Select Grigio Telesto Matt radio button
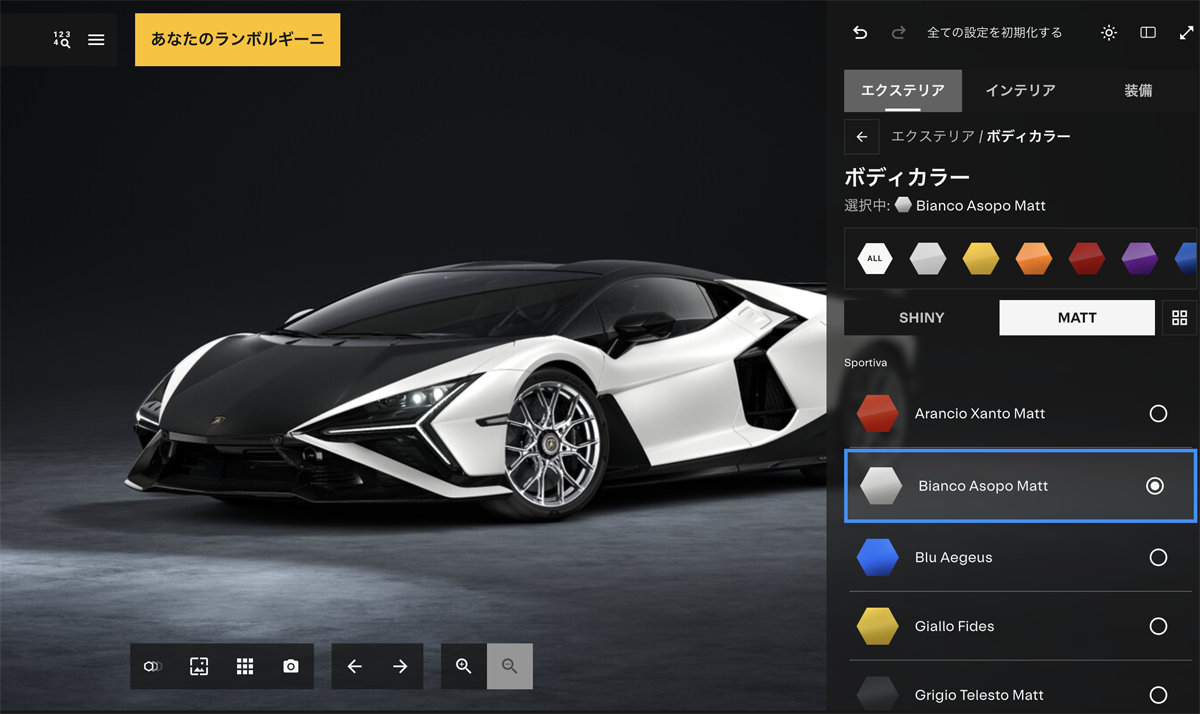 coord(1158,694)
